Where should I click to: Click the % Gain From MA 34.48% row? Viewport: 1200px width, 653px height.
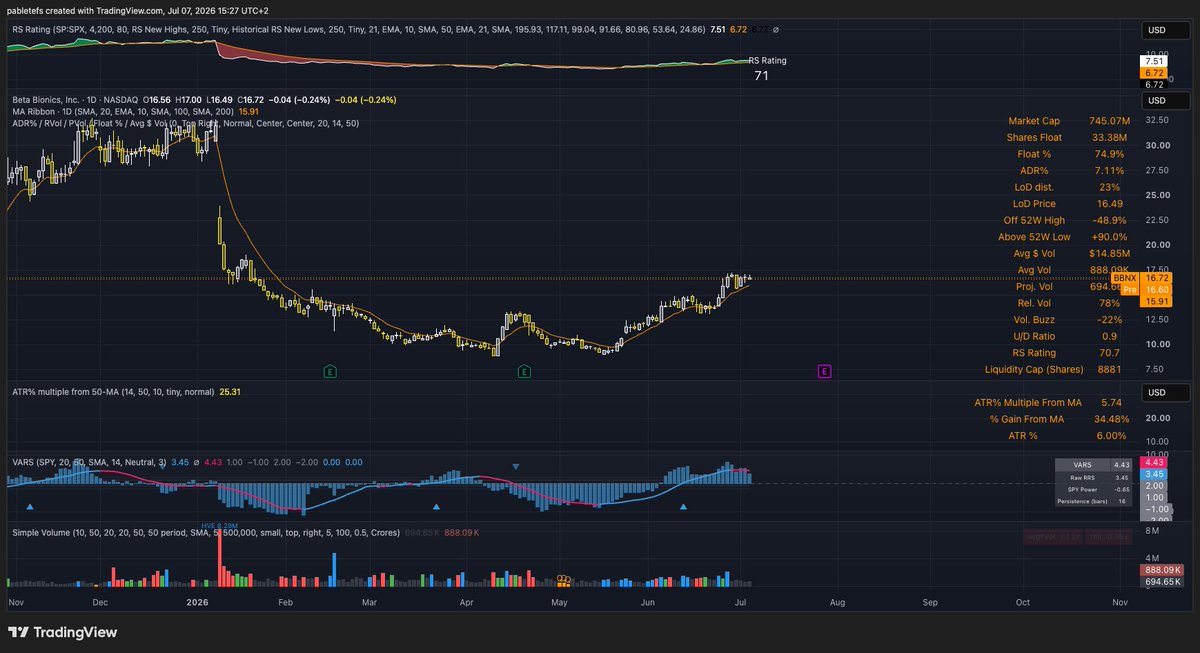tap(1058, 419)
